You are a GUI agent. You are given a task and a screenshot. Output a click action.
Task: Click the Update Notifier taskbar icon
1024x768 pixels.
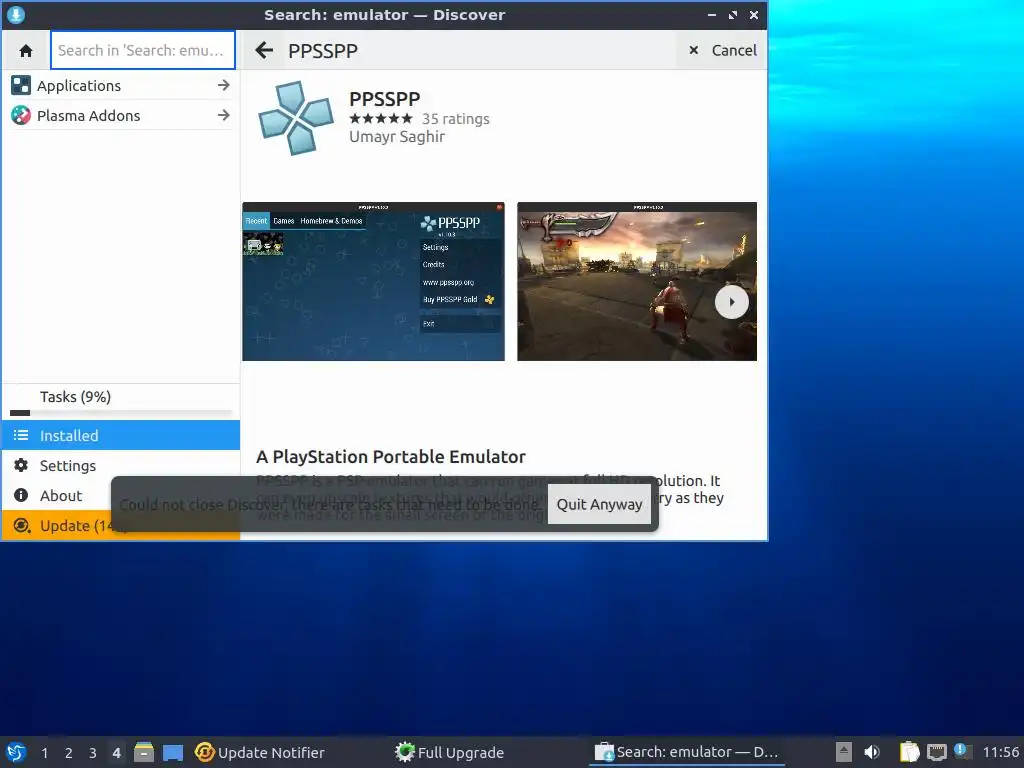pyautogui.click(x=204, y=752)
